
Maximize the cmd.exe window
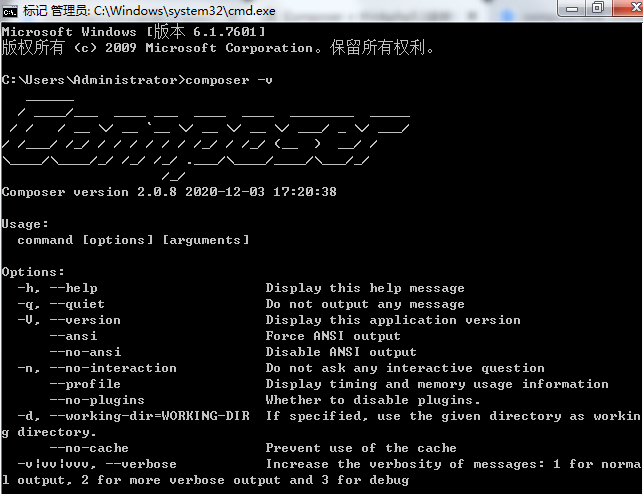598,8
